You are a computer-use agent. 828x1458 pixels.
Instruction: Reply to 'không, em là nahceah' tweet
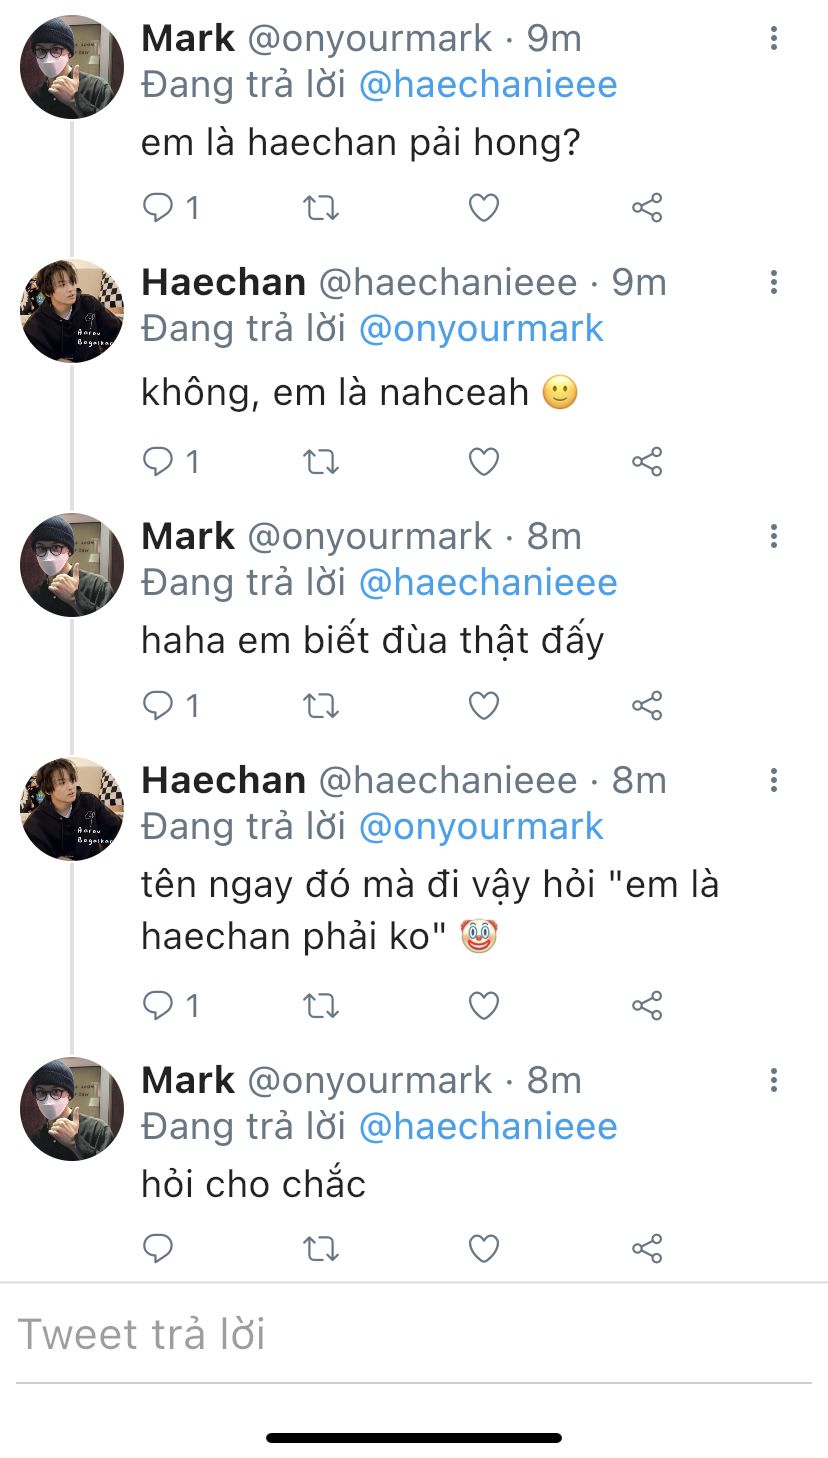[158, 462]
